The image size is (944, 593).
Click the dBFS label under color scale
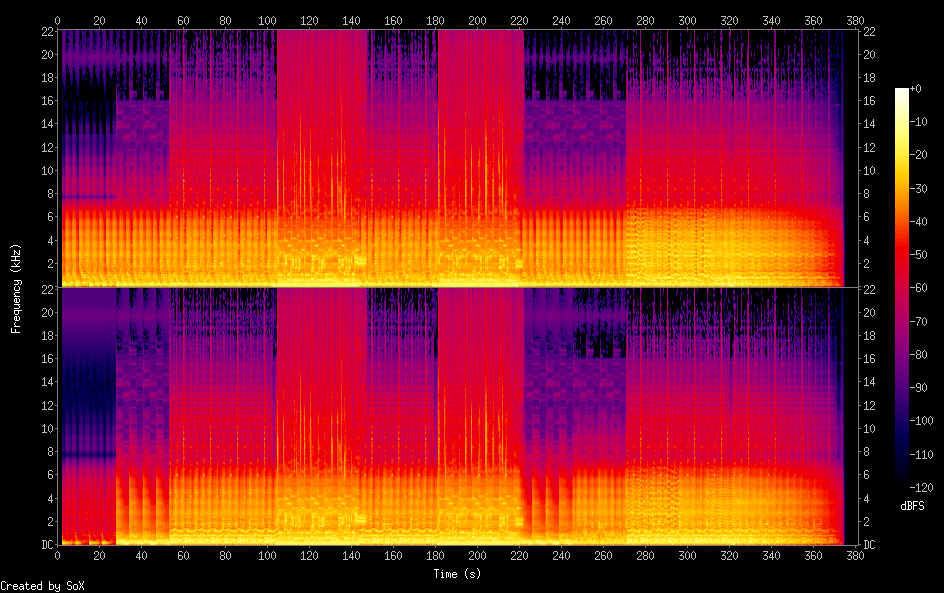912,507
